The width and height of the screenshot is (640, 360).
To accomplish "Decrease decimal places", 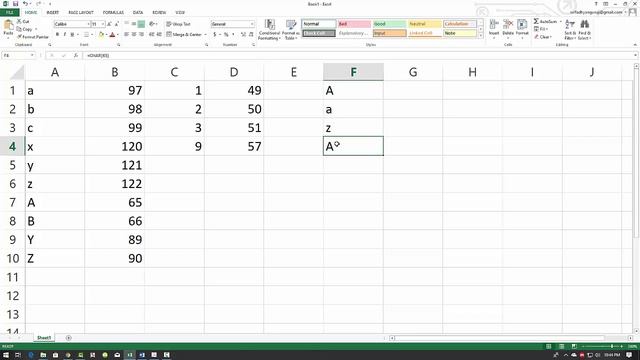I will coord(251,35).
